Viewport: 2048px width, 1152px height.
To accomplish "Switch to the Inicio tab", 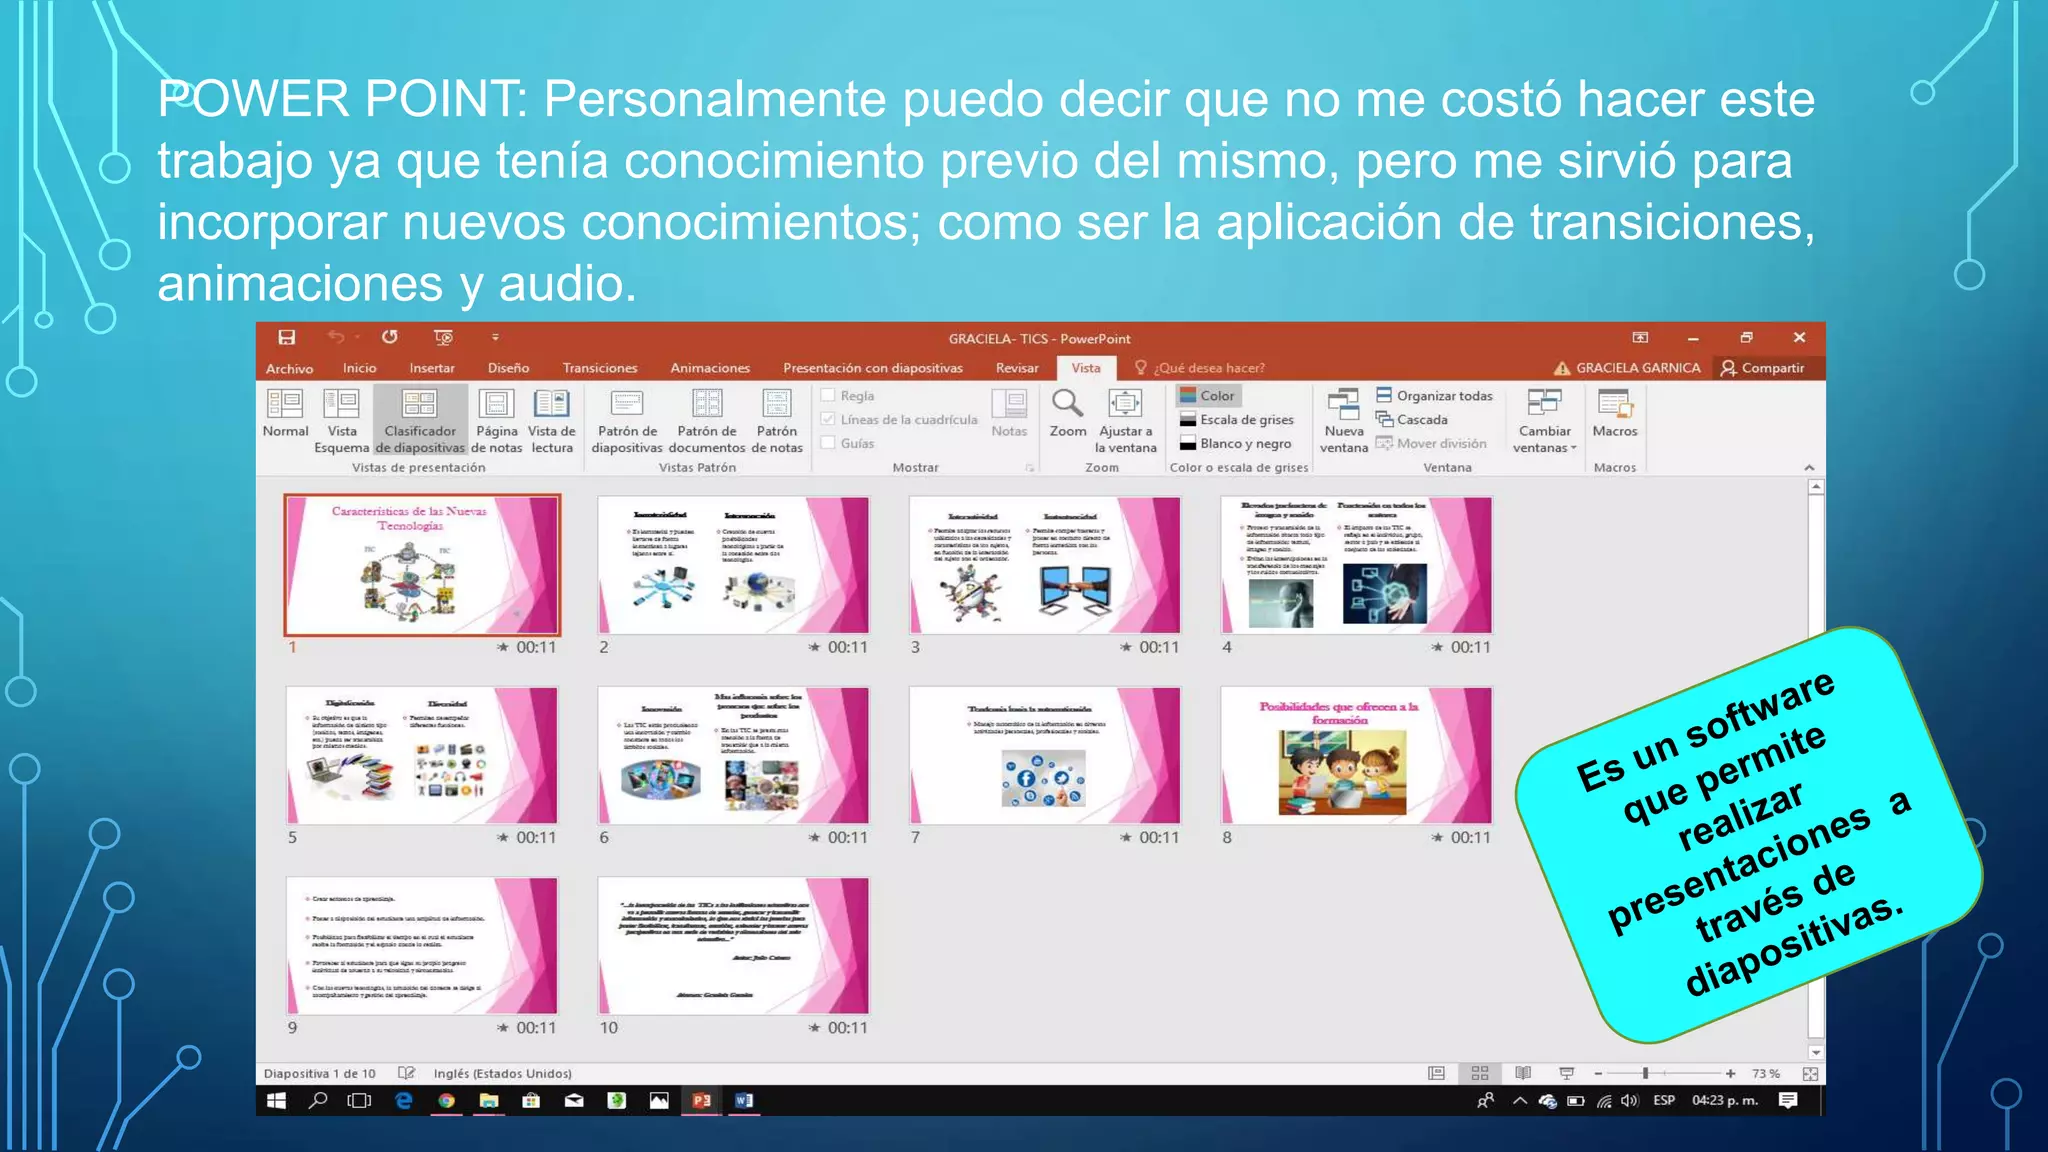I will pos(360,368).
